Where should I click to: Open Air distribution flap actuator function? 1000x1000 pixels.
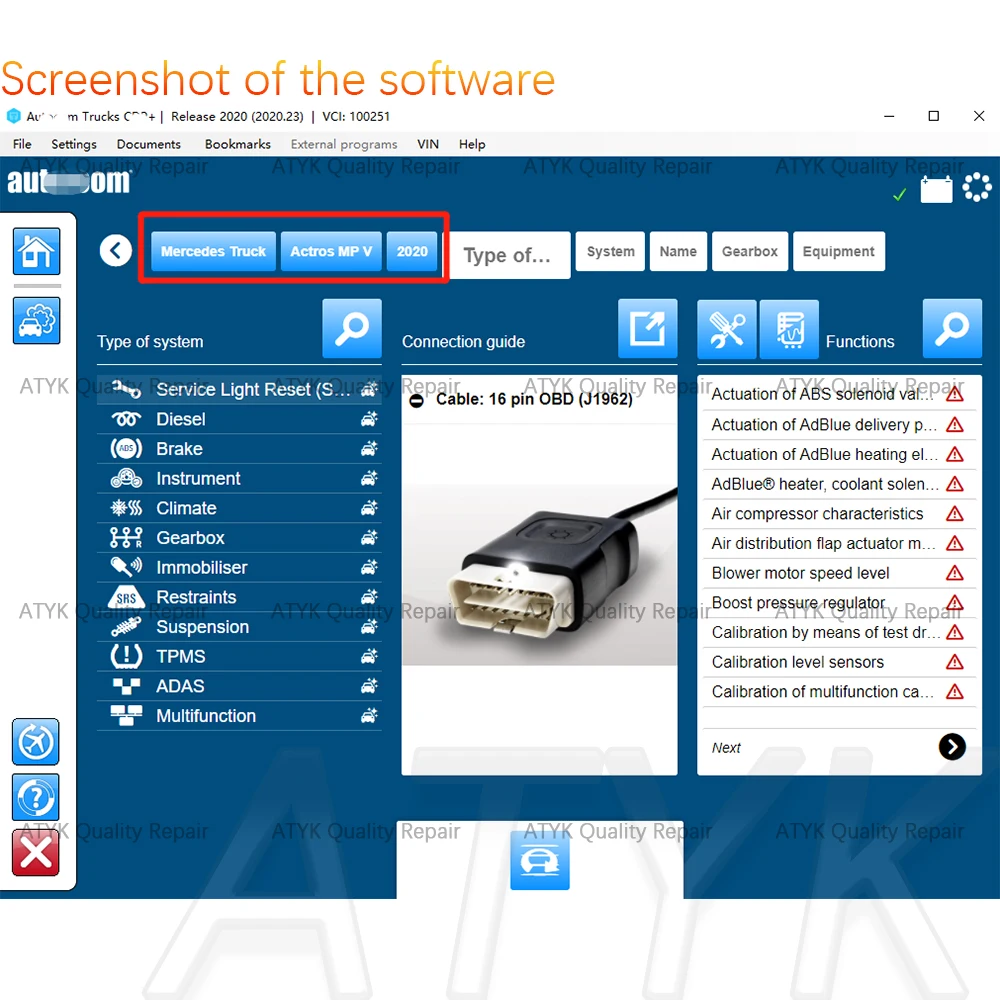(839, 543)
